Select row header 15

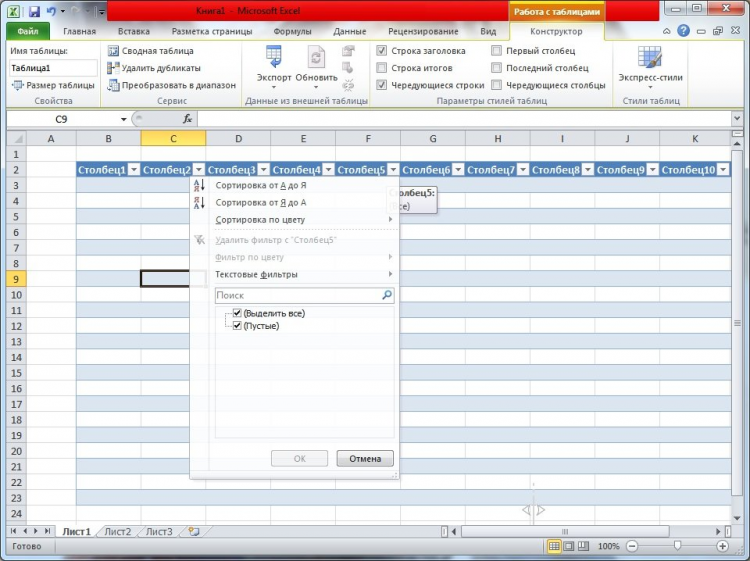(x=16, y=373)
